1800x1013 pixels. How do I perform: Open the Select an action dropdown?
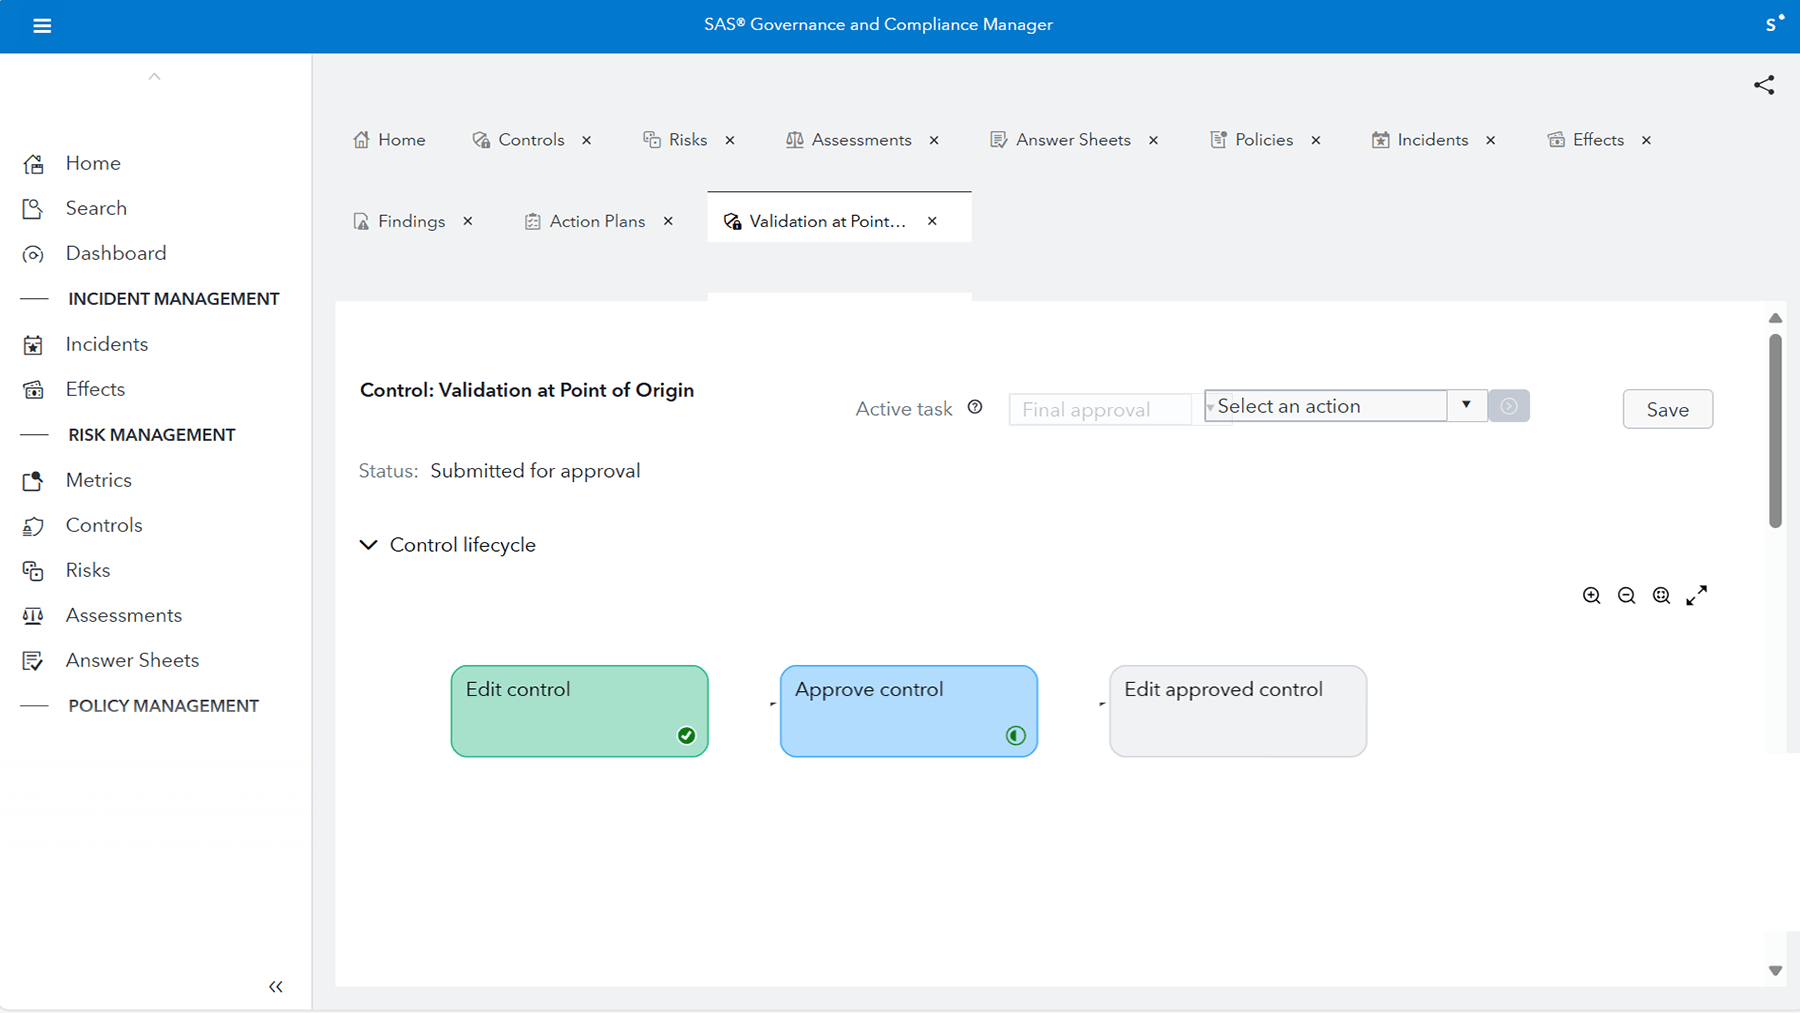(x=1466, y=405)
